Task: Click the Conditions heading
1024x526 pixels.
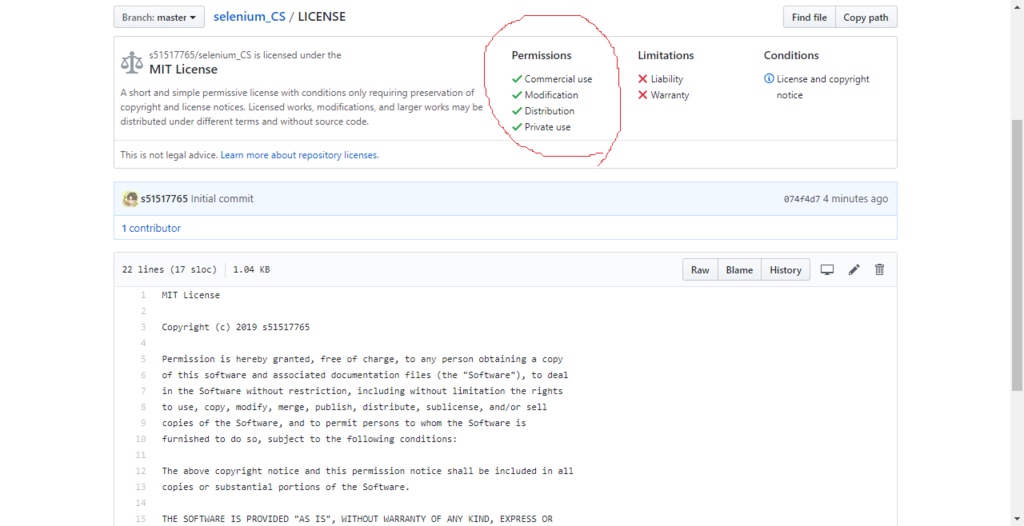Action: coord(791,56)
